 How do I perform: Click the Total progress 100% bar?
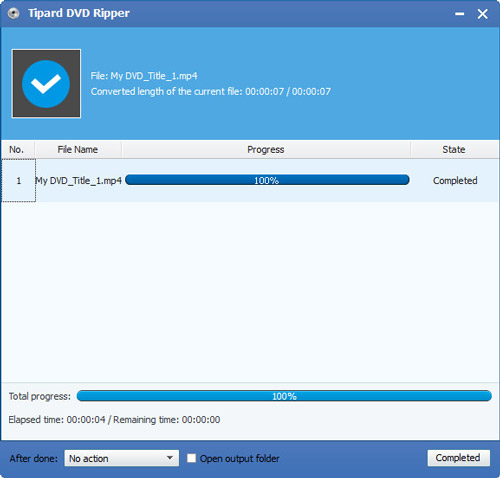pyautogui.click(x=284, y=396)
